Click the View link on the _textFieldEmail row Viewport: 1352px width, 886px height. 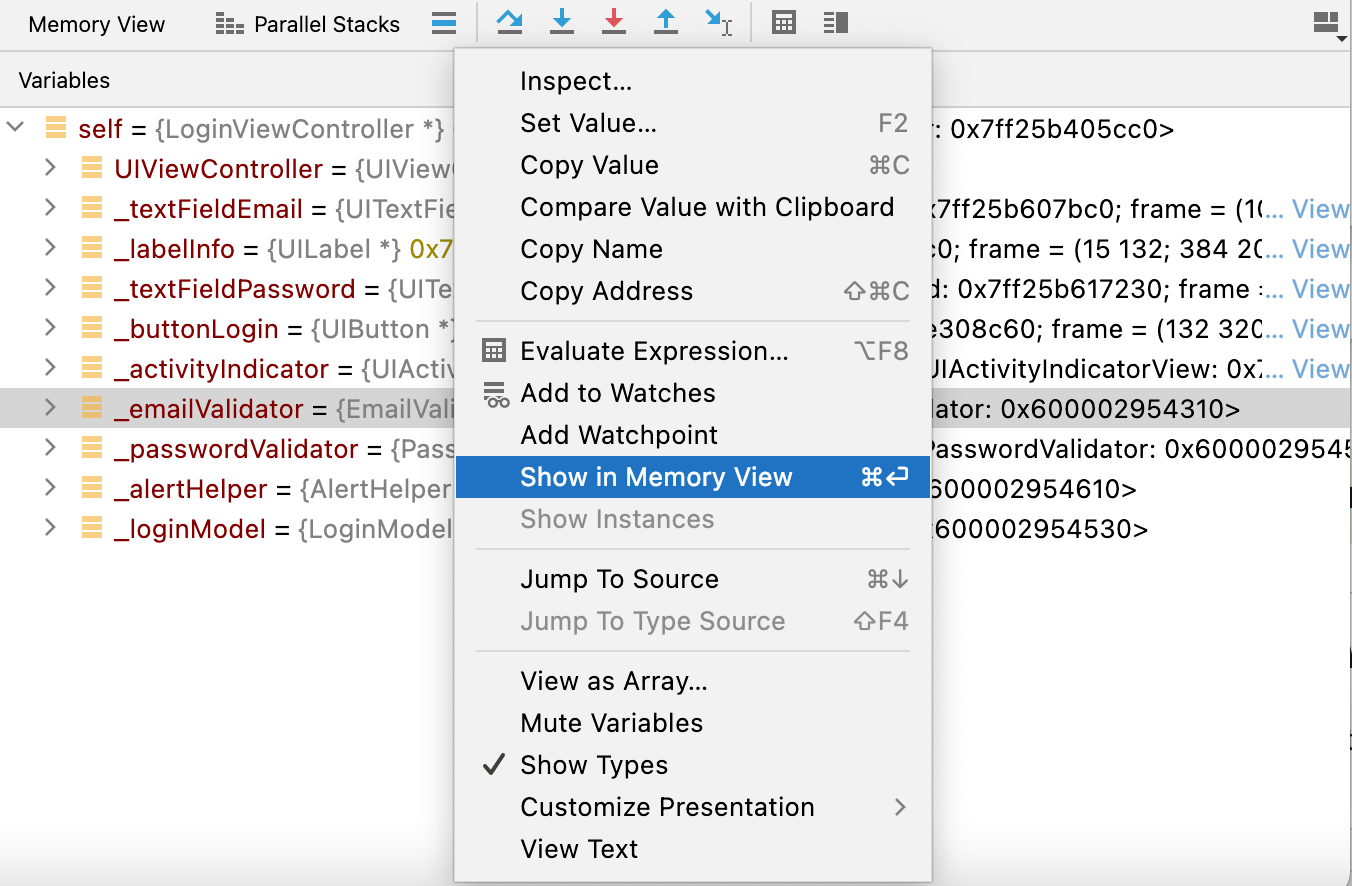1320,209
